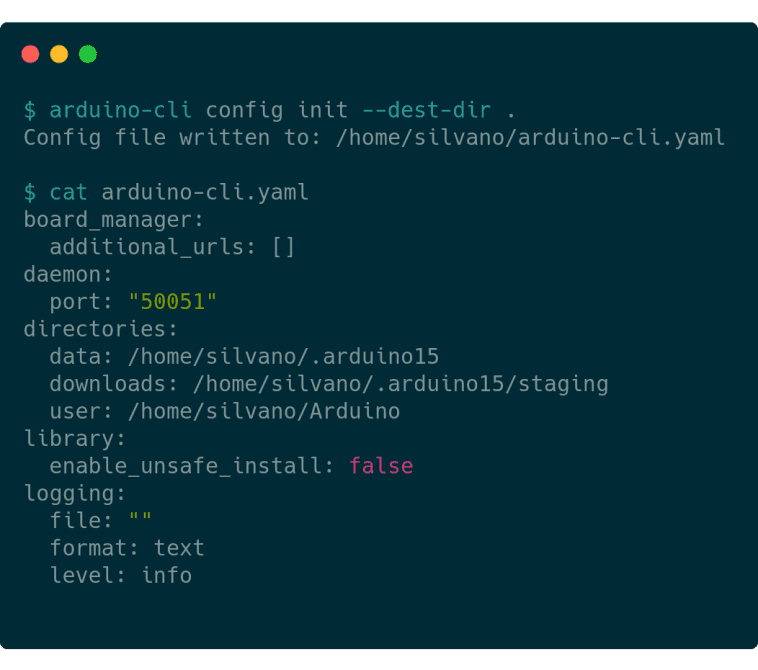Click the user path /home/silvano/Arduino
Screen dimensions: 758x670
(264, 411)
